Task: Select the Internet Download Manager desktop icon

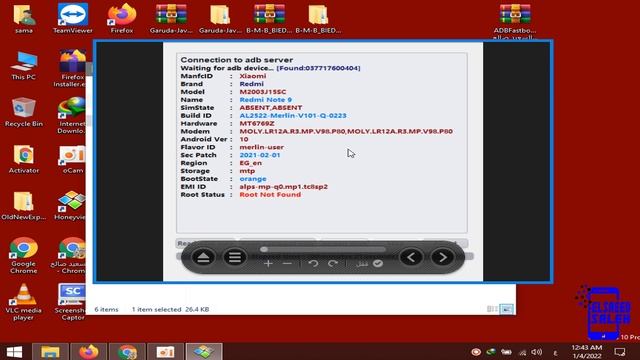Action: click(72, 116)
